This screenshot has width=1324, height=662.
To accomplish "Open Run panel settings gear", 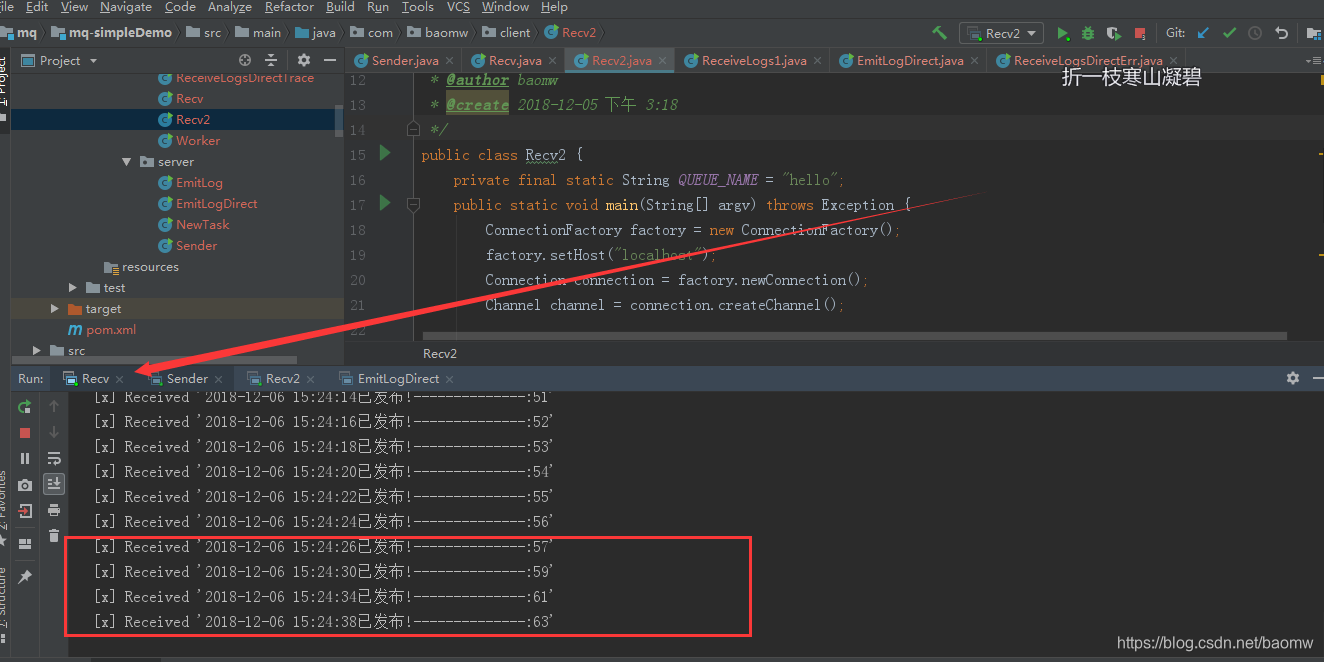I will tap(1292, 378).
